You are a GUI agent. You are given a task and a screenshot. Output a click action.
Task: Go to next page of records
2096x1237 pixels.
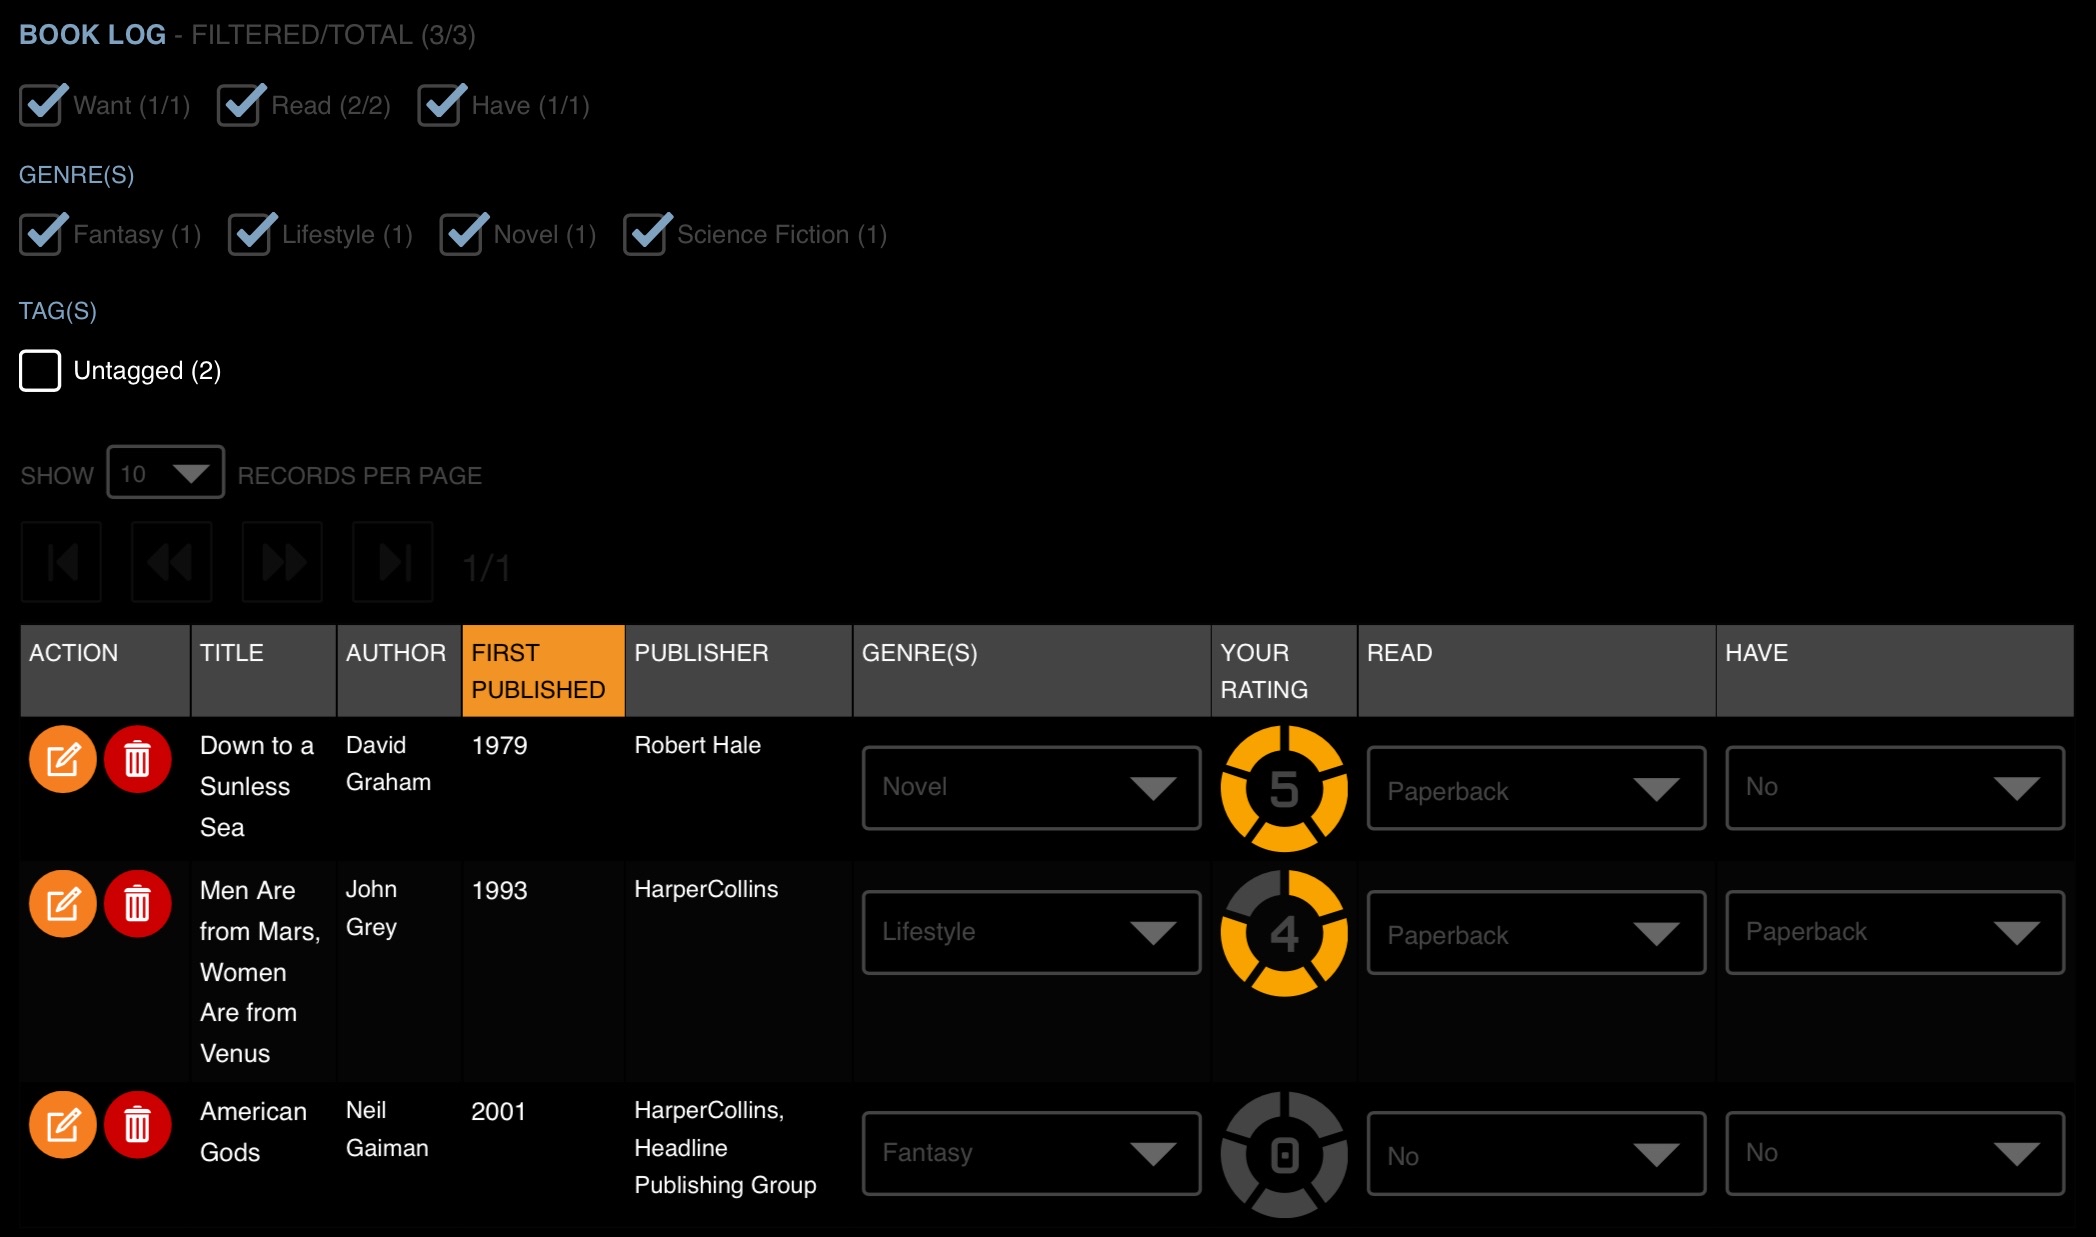(x=282, y=562)
